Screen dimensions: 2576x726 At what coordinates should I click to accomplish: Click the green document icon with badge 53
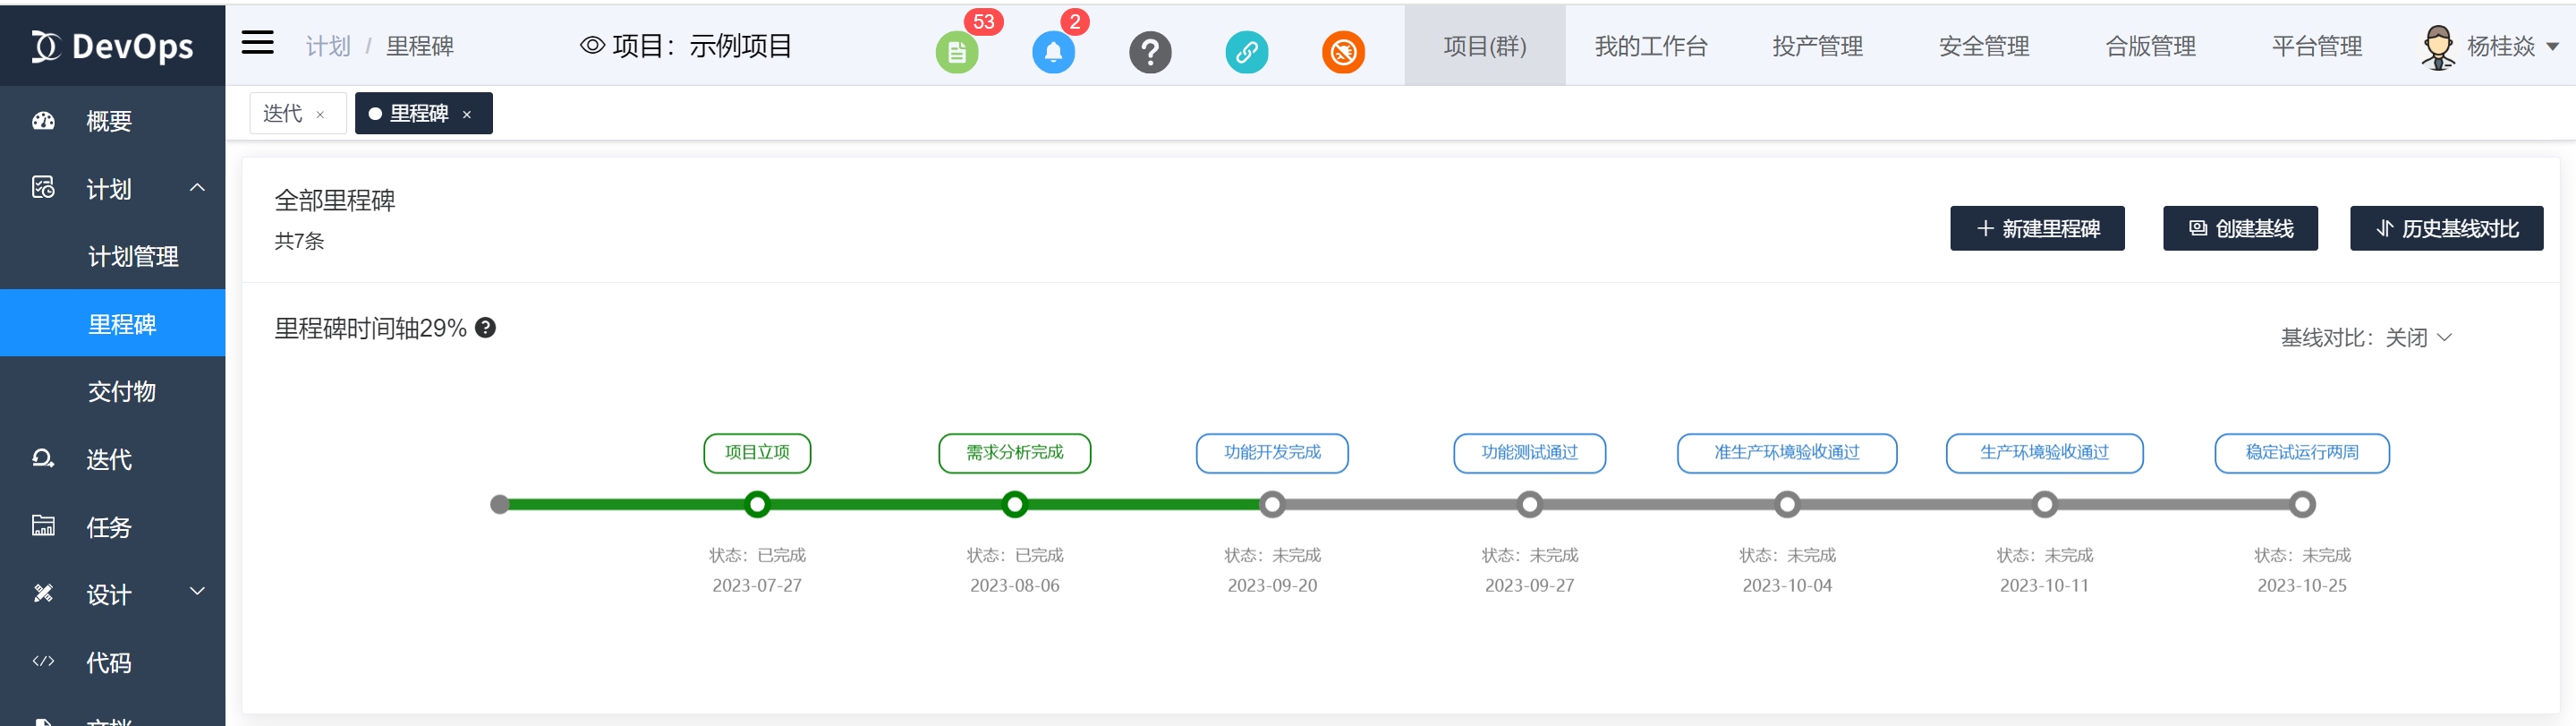pos(956,52)
